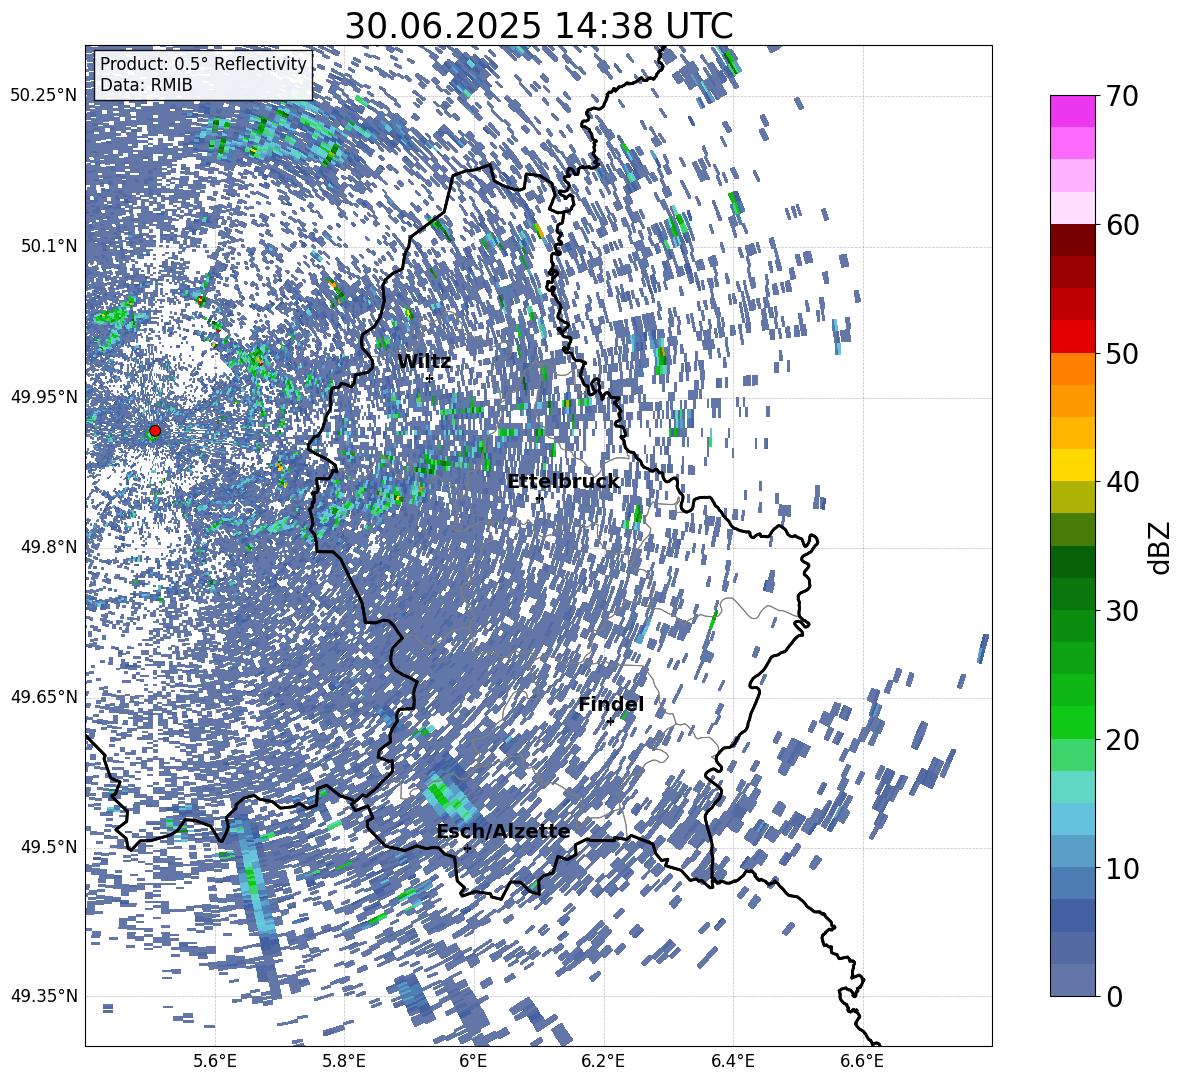Click the 49.95°N latitude label
Image resolution: width=1184 pixels, height=1081 pixels.
44,396
